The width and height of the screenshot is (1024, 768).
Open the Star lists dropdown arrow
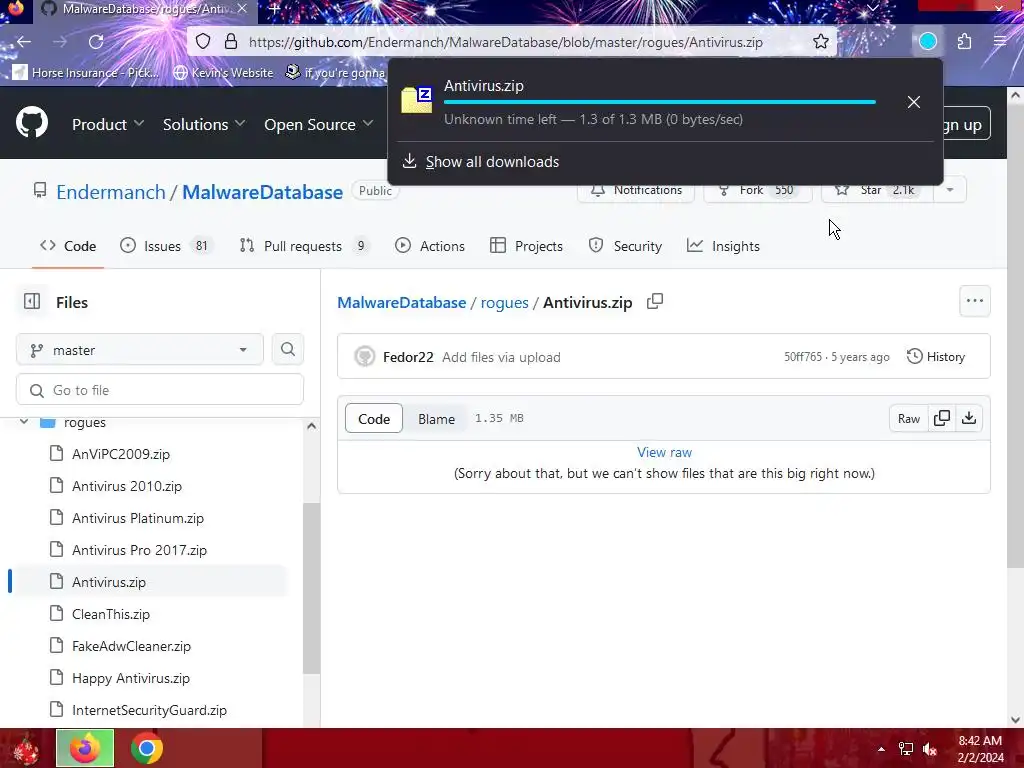(950, 190)
